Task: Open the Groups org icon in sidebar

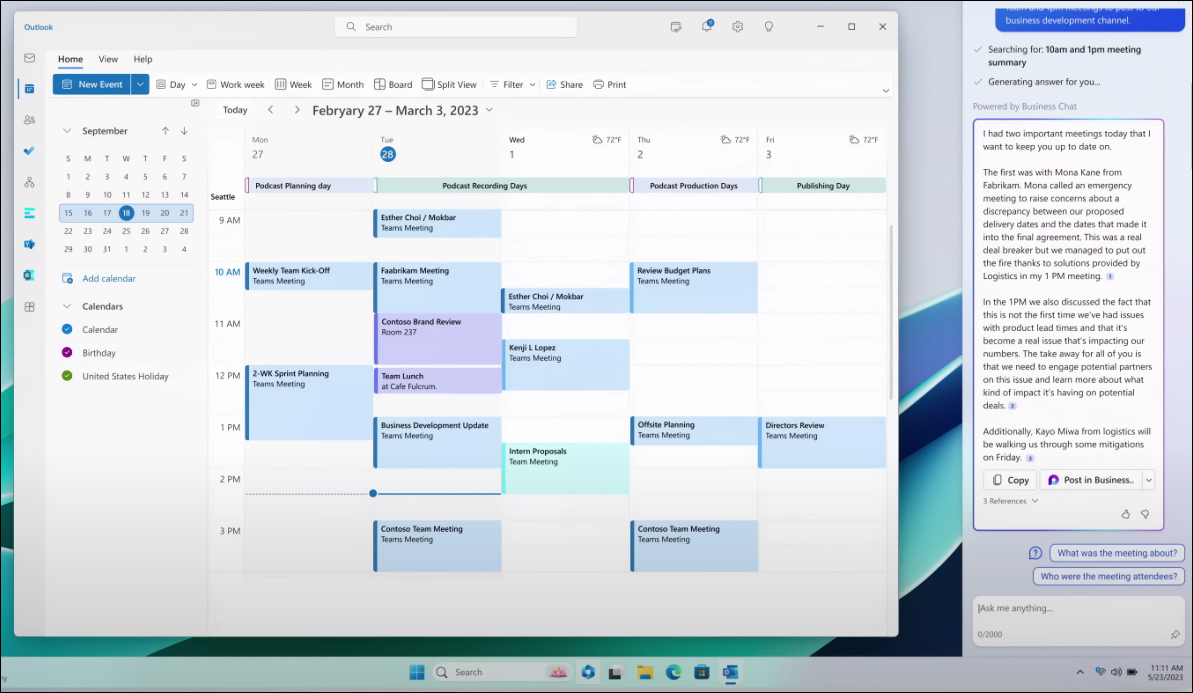Action: [x=29, y=182]
